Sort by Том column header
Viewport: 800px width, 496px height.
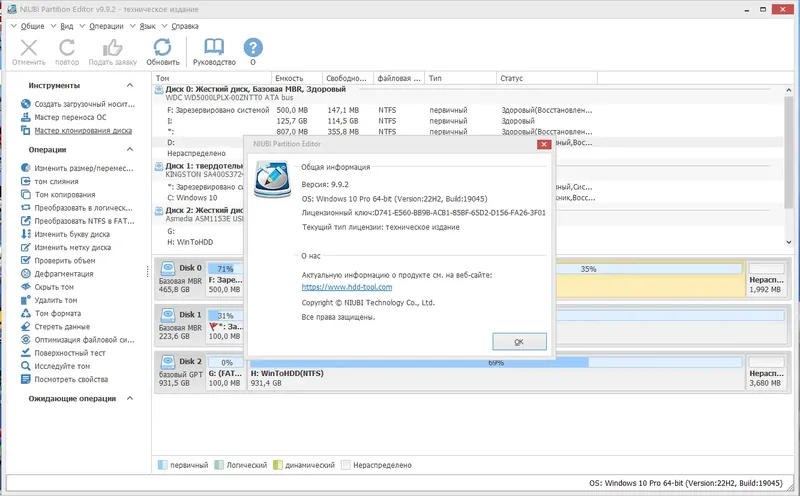212,78
